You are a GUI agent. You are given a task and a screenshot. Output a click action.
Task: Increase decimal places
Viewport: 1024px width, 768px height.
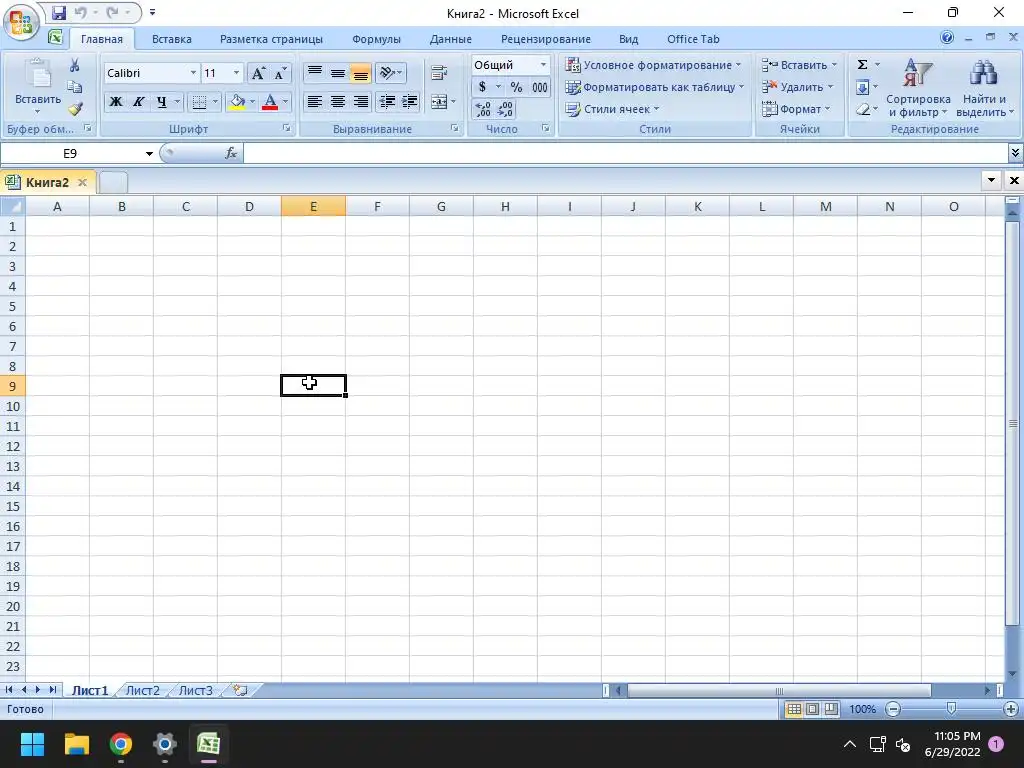click(483, 109)
